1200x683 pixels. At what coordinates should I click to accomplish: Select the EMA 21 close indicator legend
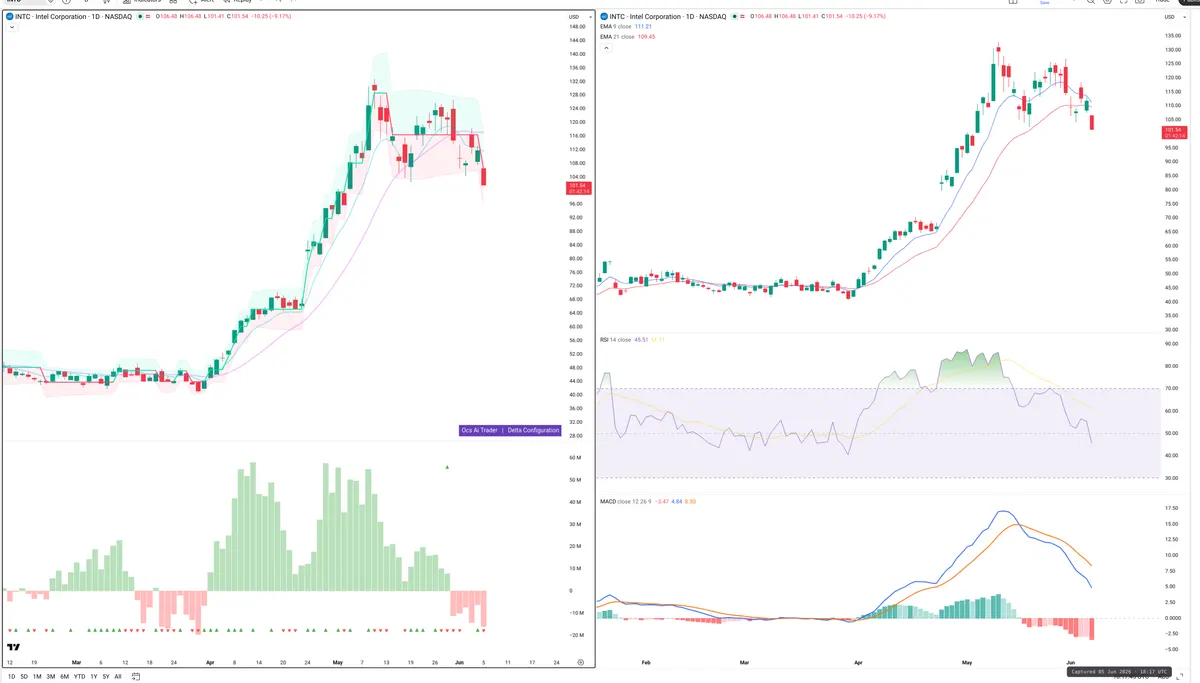(x=617, y=37)
